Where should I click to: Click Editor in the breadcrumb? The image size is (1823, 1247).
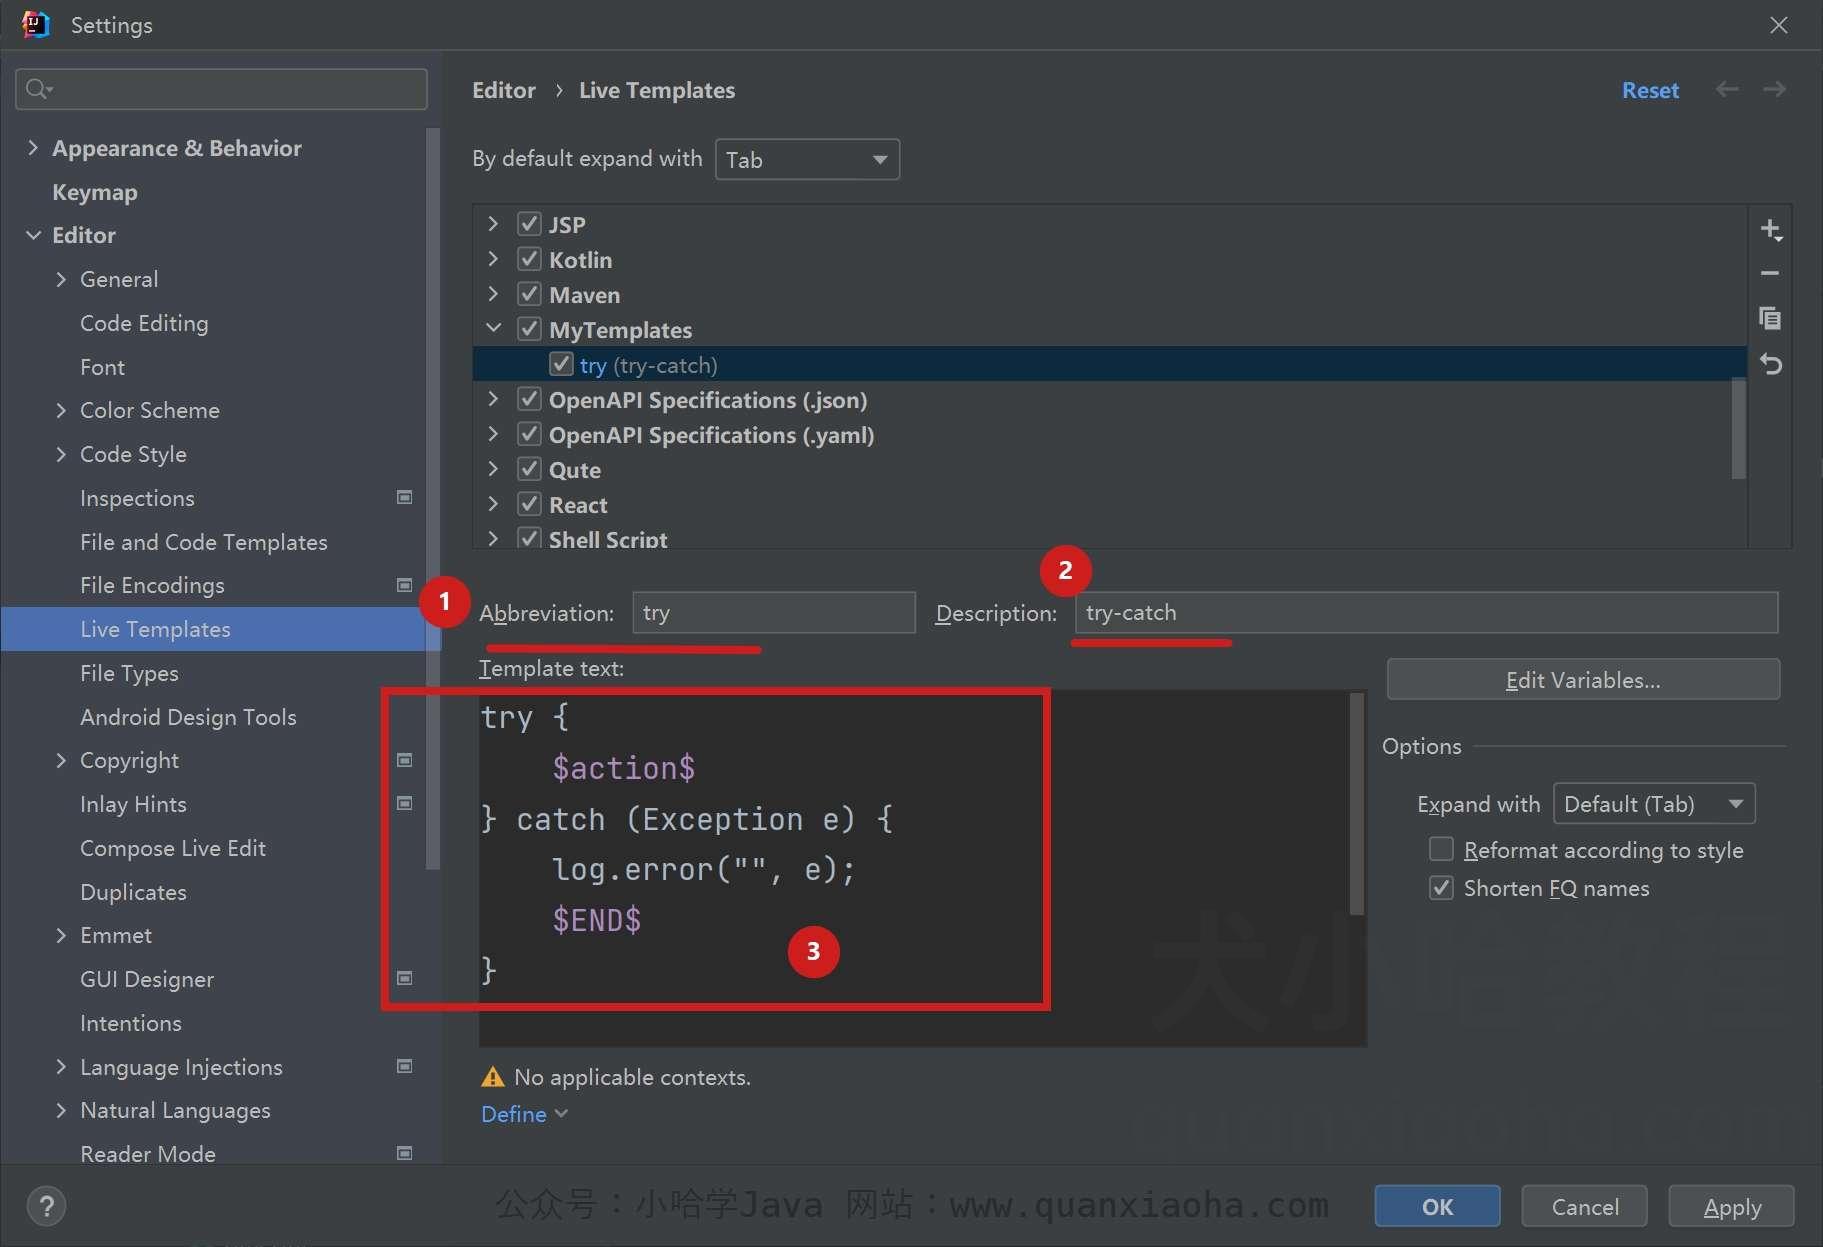pos(503,90)
